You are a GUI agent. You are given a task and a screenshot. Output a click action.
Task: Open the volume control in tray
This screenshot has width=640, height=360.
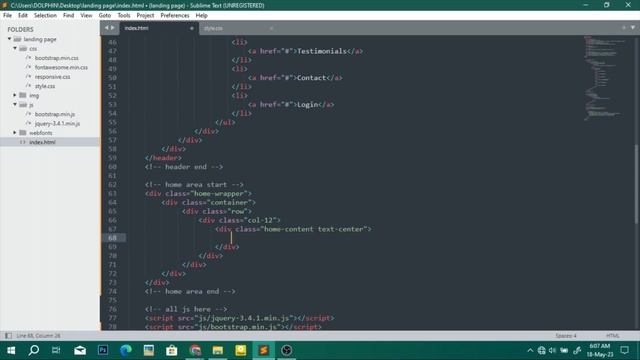point(552,350)
